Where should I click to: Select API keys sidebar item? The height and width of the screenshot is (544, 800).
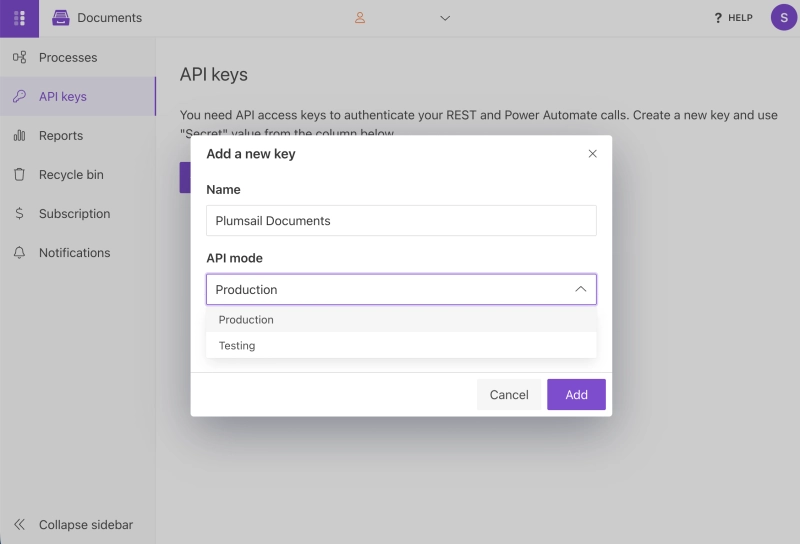78,96
